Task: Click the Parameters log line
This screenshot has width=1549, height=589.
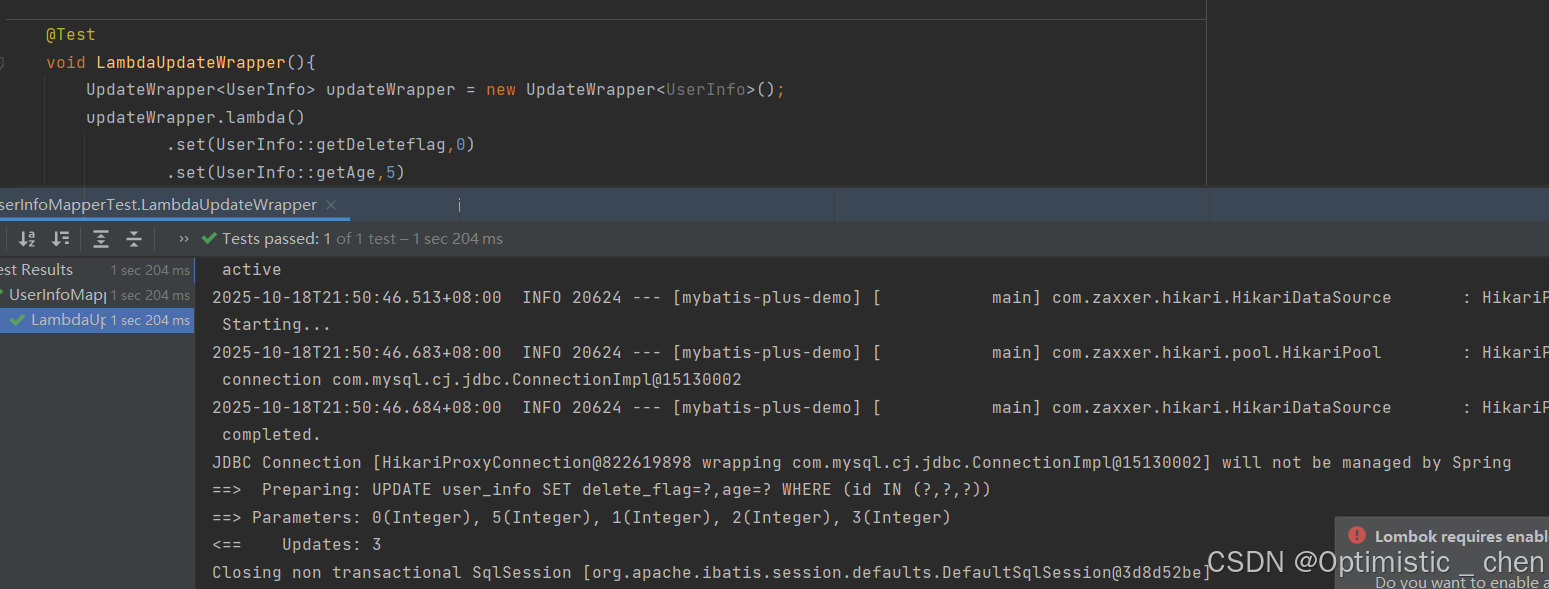Action: [582, 518]
